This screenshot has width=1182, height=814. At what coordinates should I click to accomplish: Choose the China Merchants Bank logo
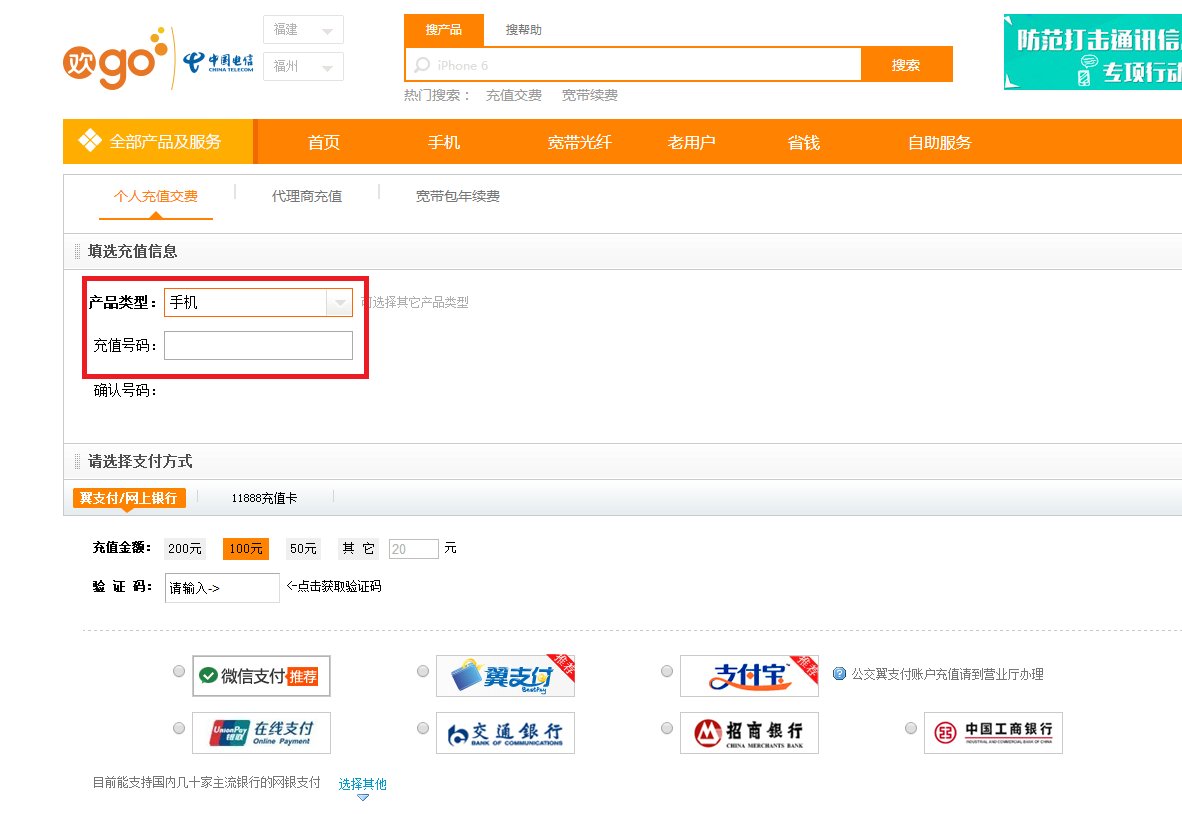(x=748, y=733)
